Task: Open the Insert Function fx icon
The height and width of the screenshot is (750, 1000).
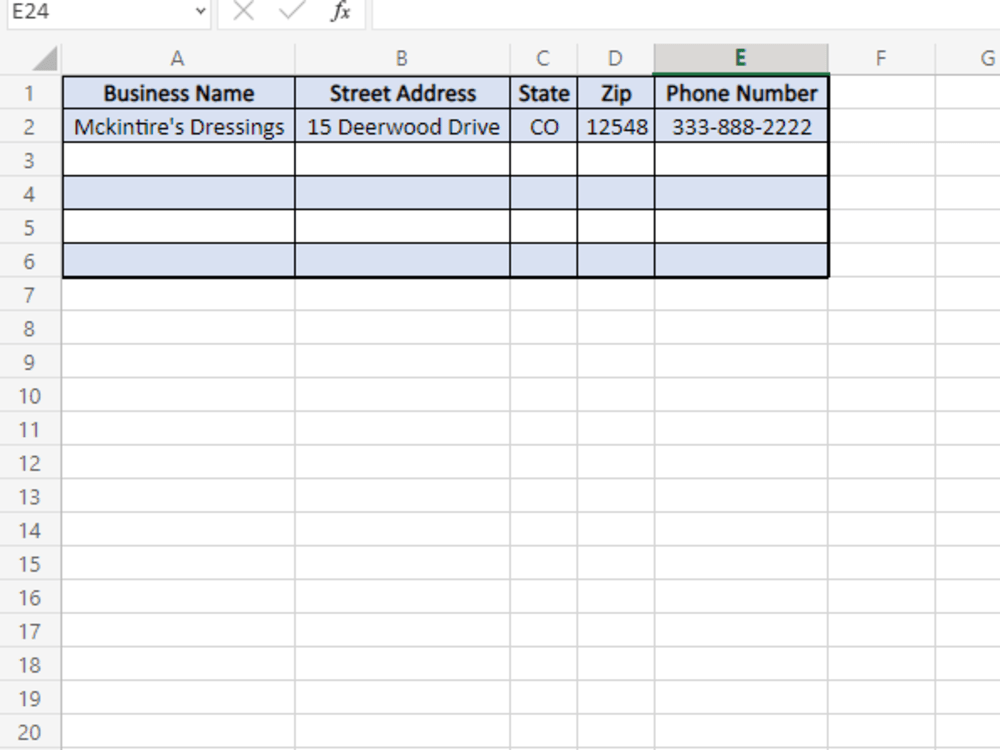Action: click(340, 10)
